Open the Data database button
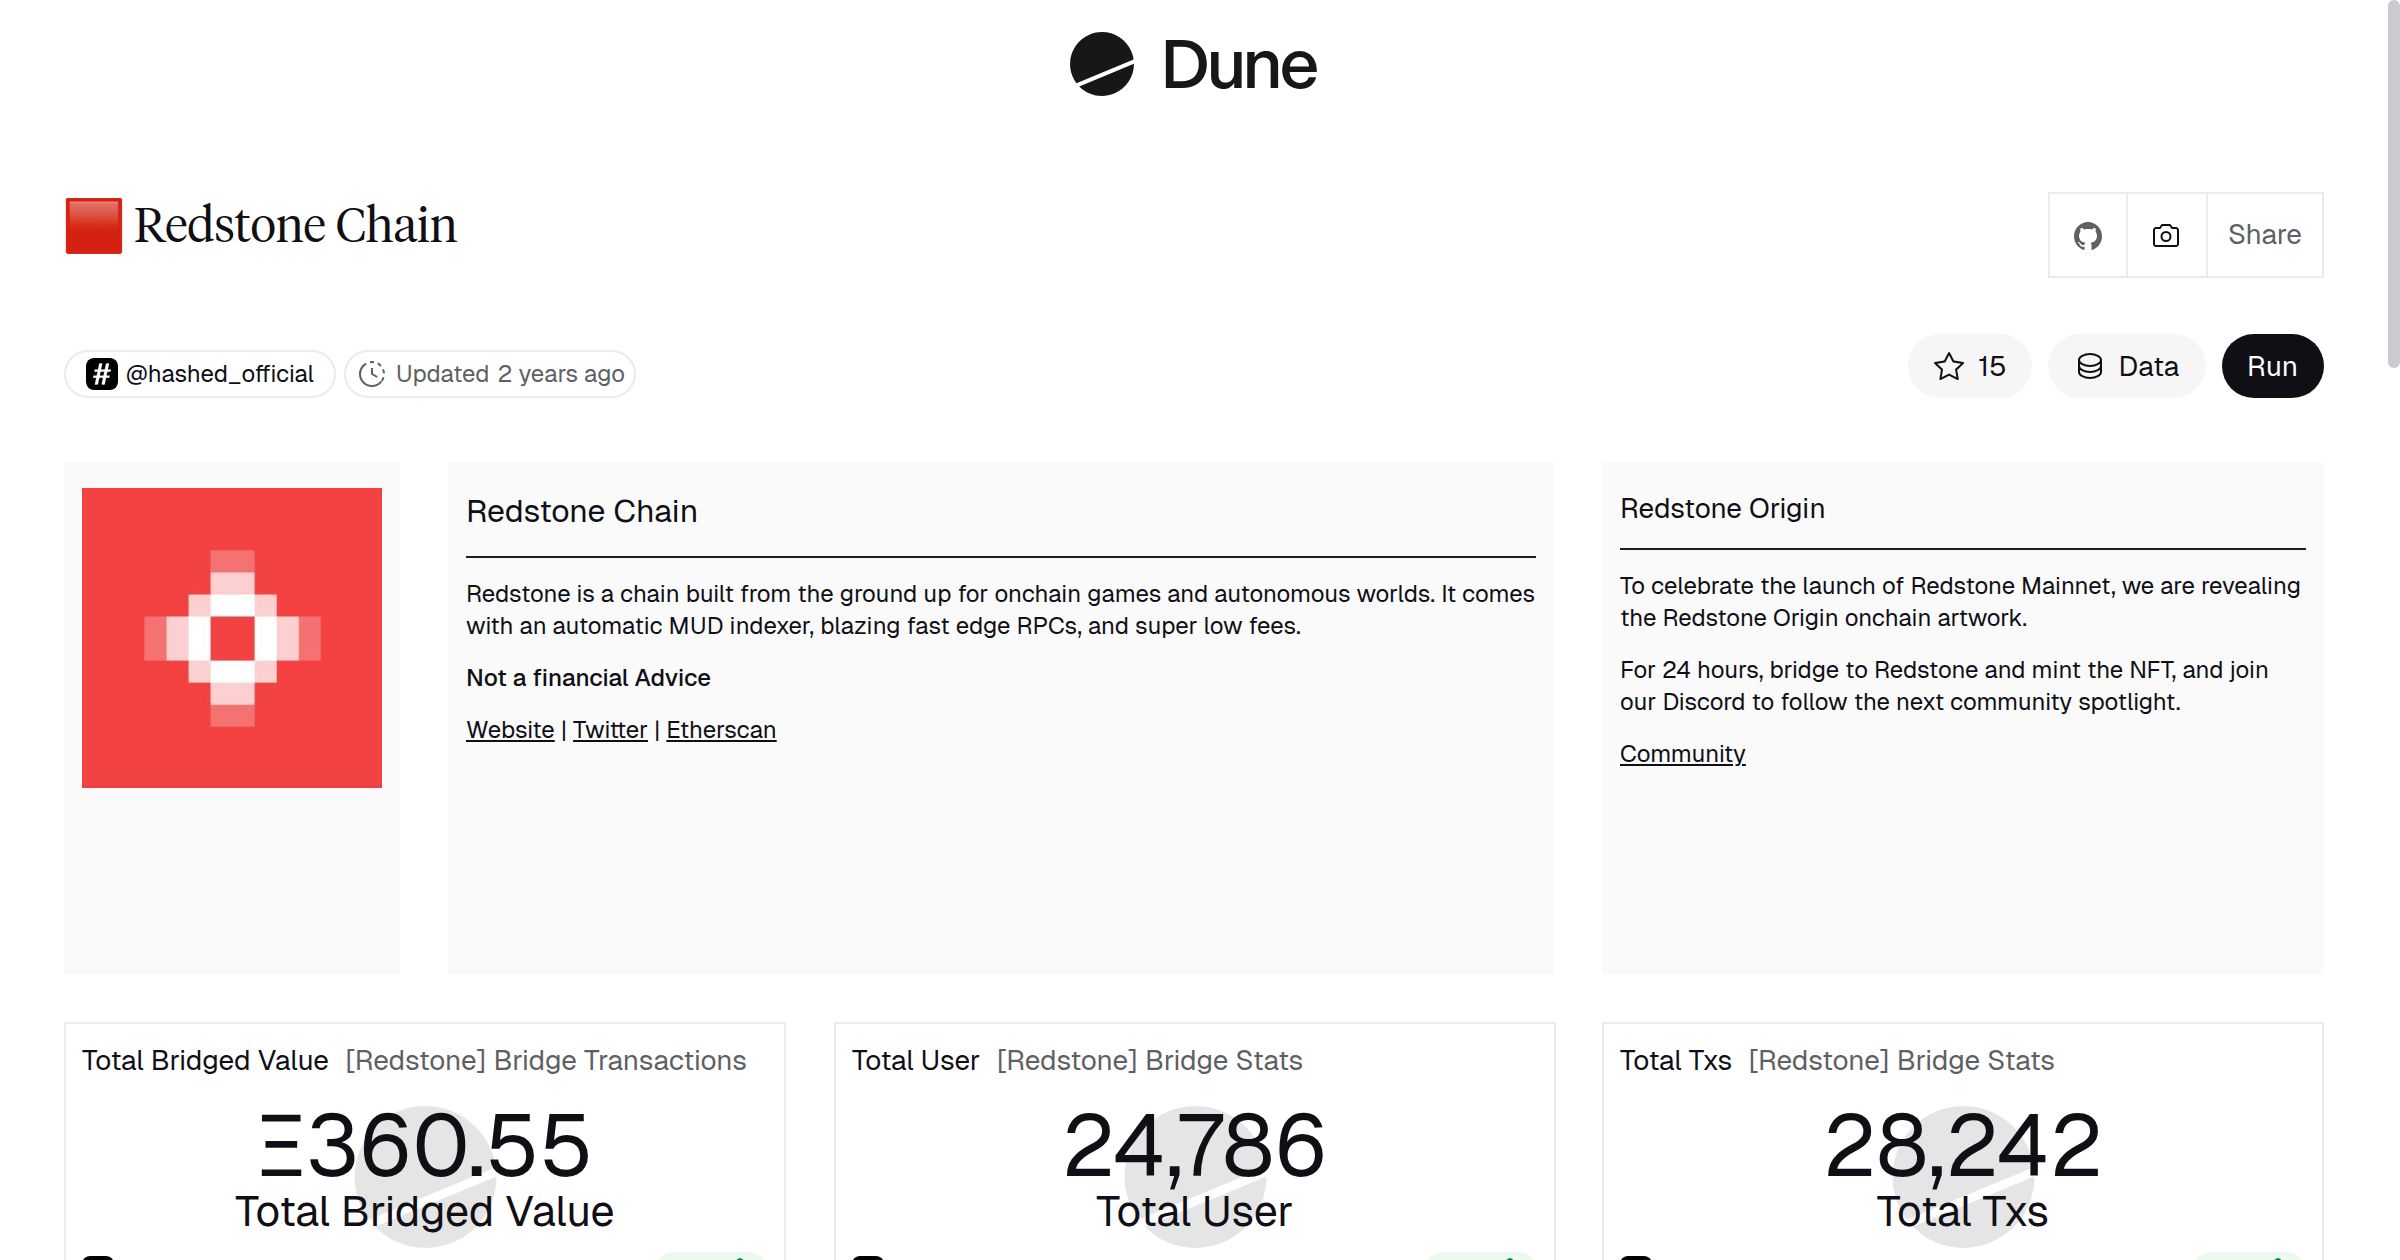The width and height of the screenshot is (2400, 1260). click(2126, 367)
